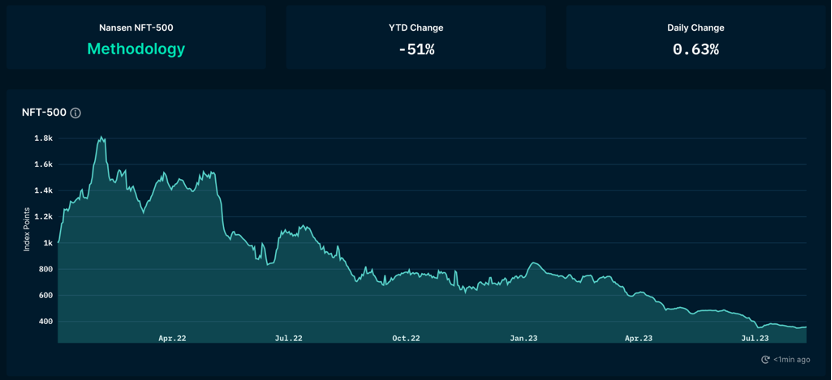Click the 1k y-axis label
832x380 pixels.
point(48,243)
